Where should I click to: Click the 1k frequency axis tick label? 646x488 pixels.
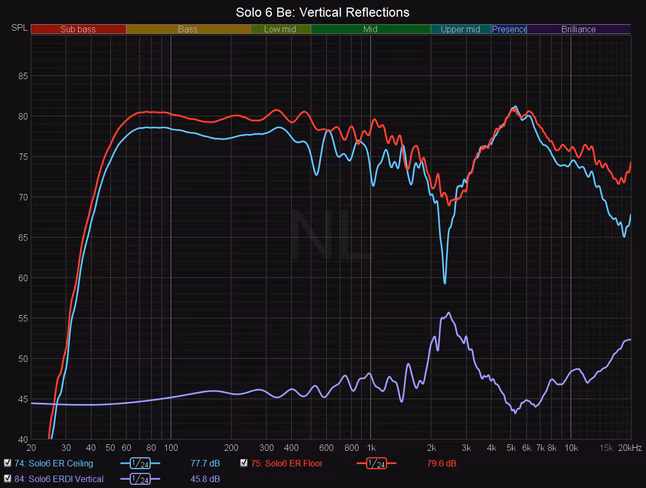(371, 448)
